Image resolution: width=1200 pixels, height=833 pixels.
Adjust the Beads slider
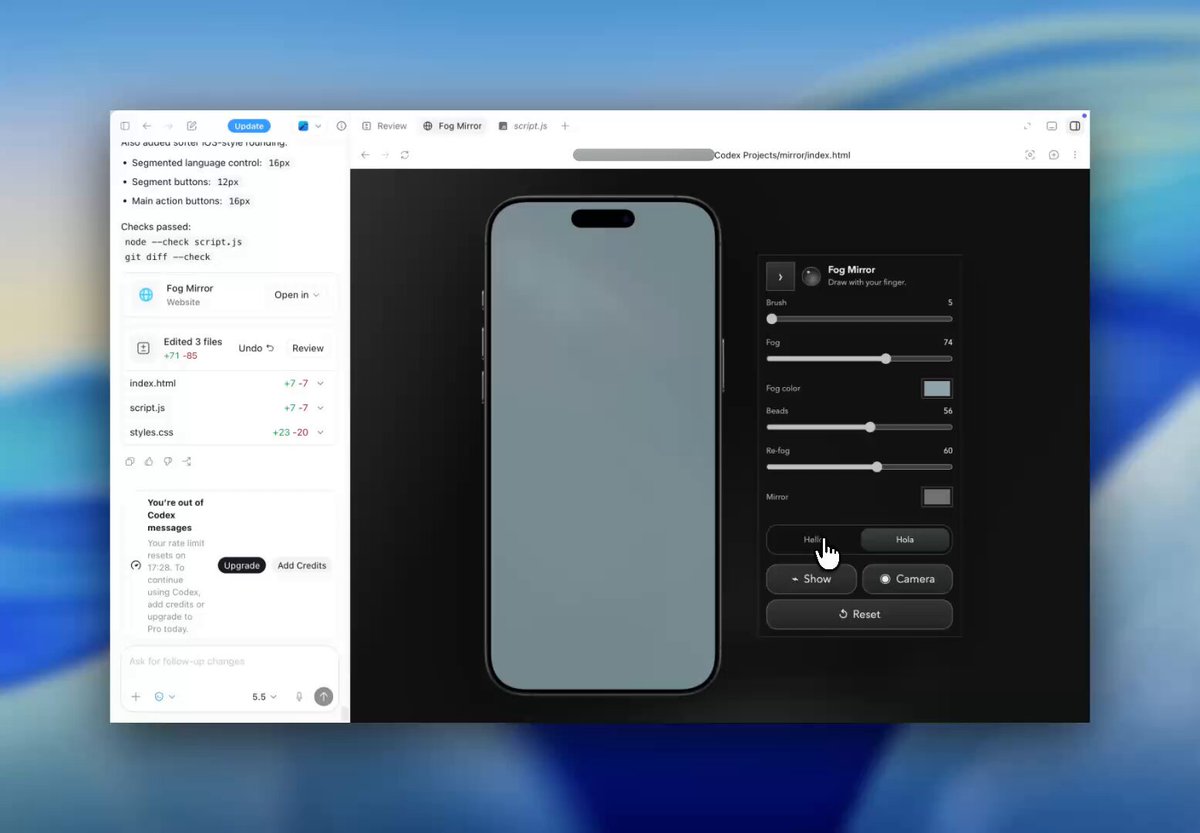pyautogui.click(x=859, y=427)
